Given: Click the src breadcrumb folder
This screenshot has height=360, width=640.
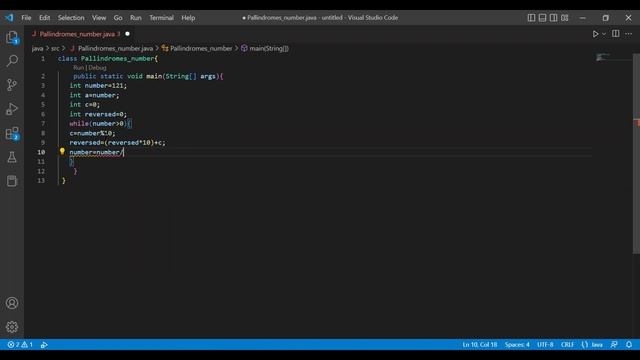Looking at the screenshot, I should click(55, 48).
